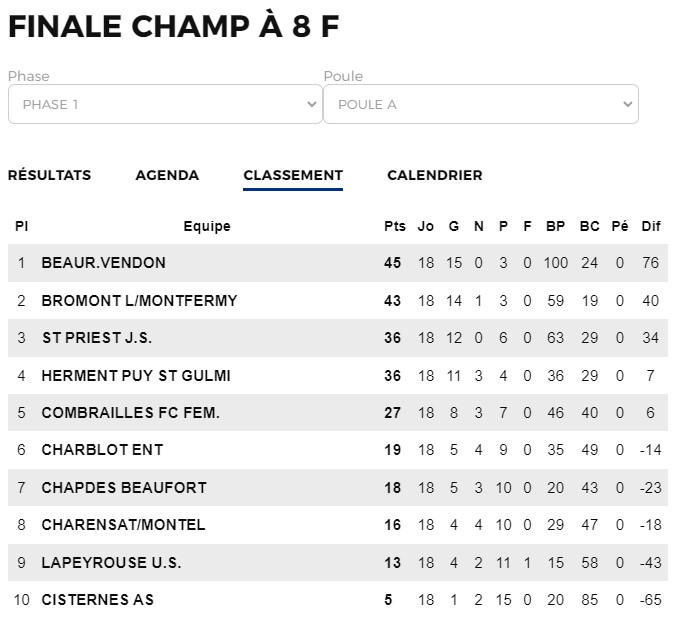The width and height of the screenshot is (680, 617).
Task: Click the Poule A chevron arrow
Action: point(627,104)
